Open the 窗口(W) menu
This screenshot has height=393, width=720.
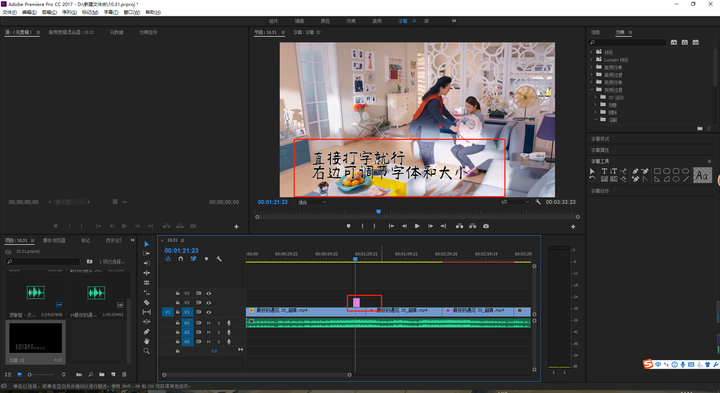pos(131,12)
